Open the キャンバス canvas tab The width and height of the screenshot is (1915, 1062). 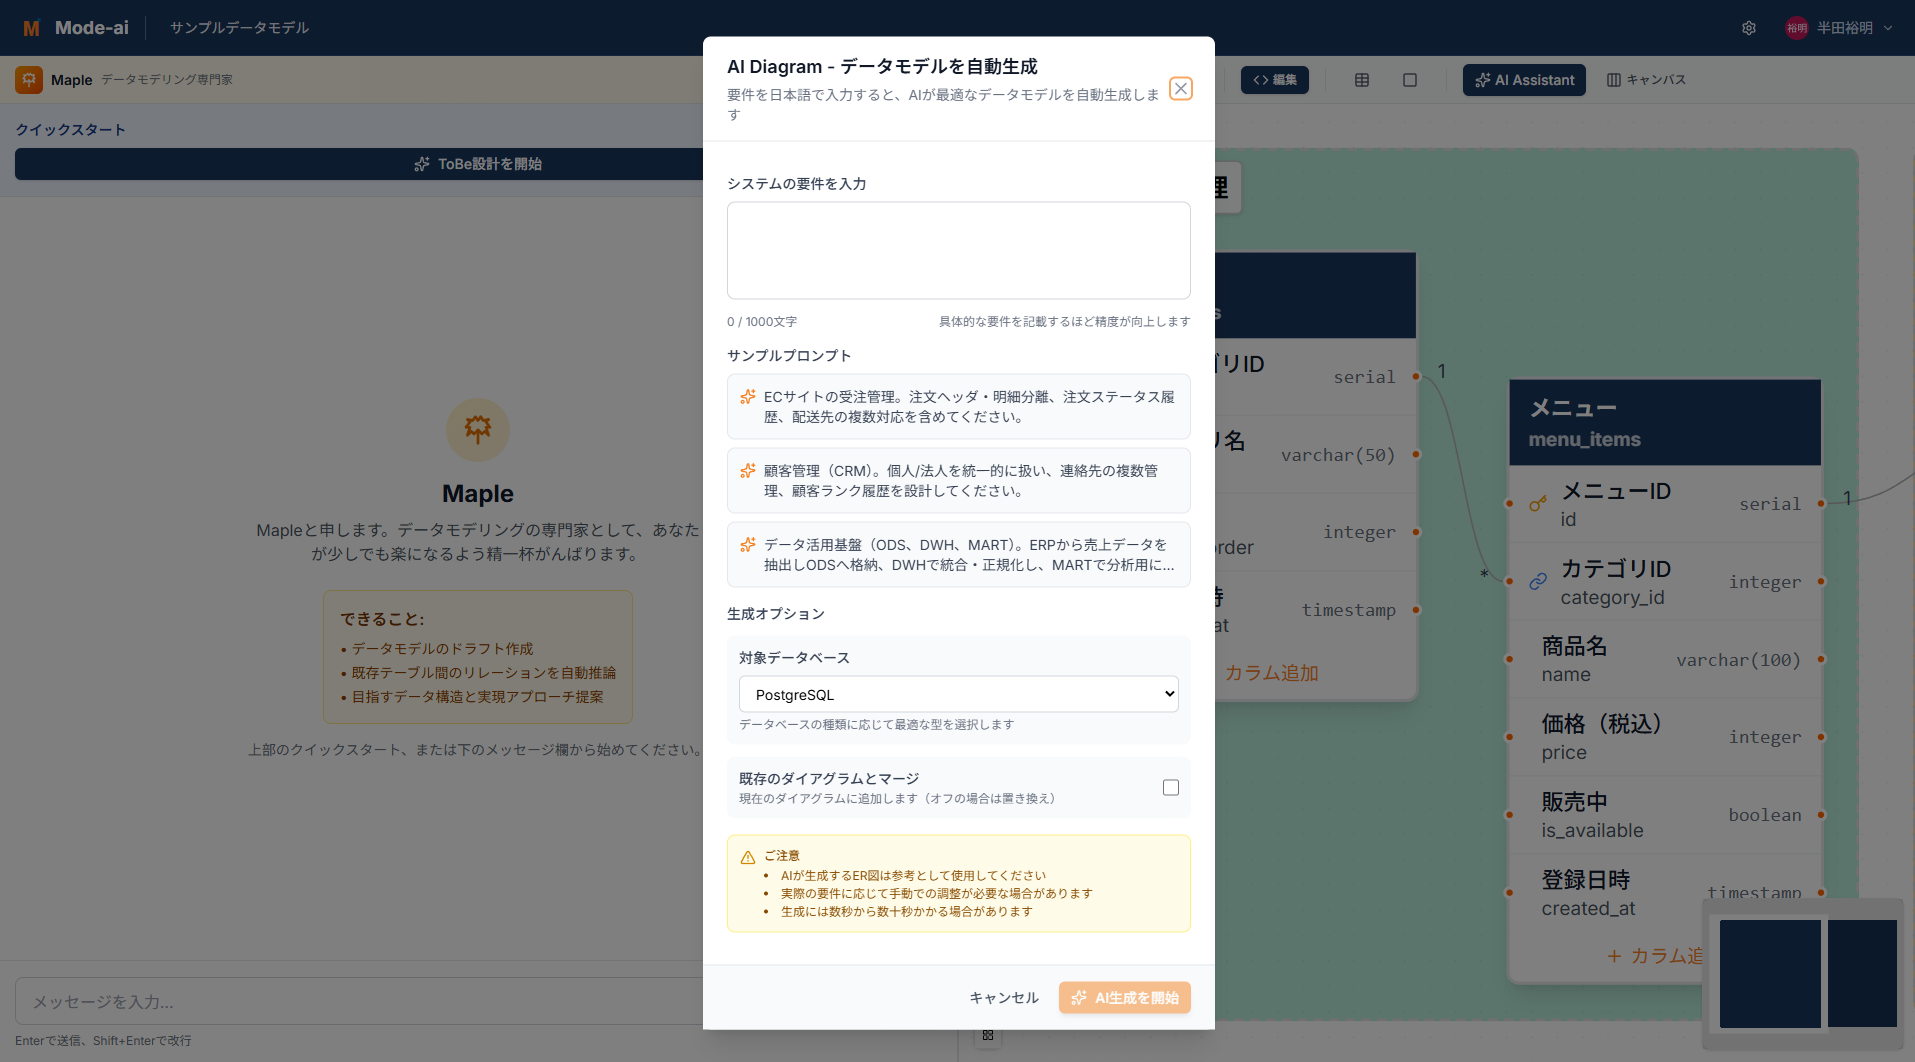[1646, 80]
